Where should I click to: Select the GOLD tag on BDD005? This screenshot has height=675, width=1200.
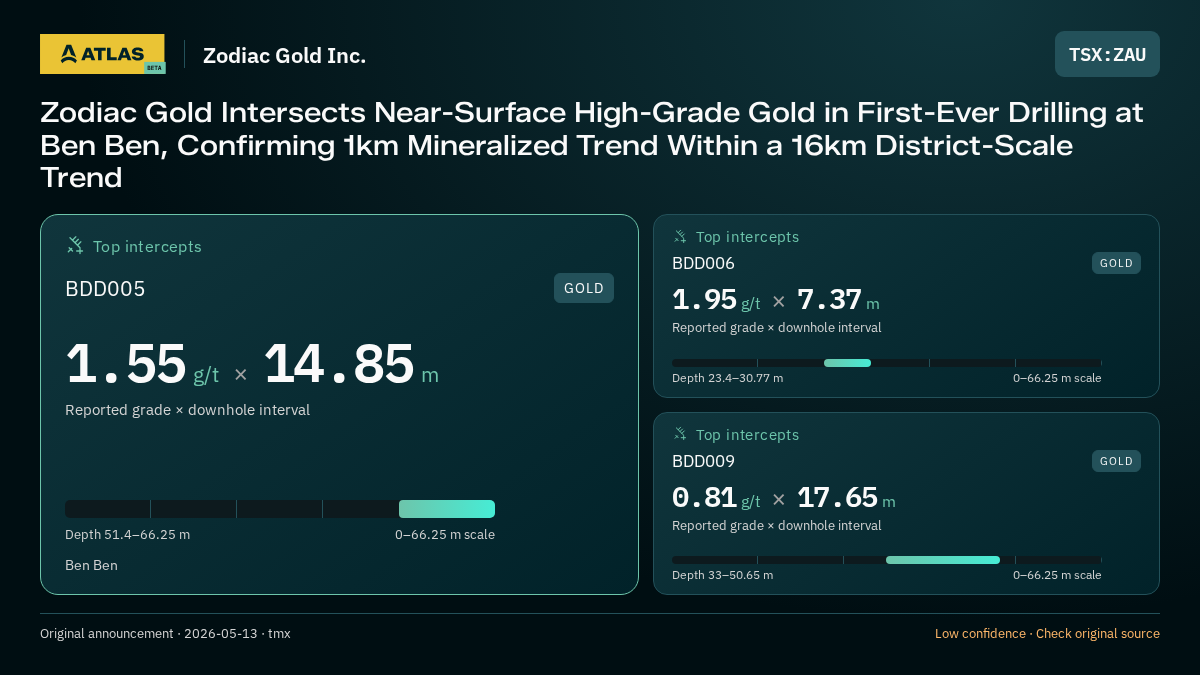point(584,288)
